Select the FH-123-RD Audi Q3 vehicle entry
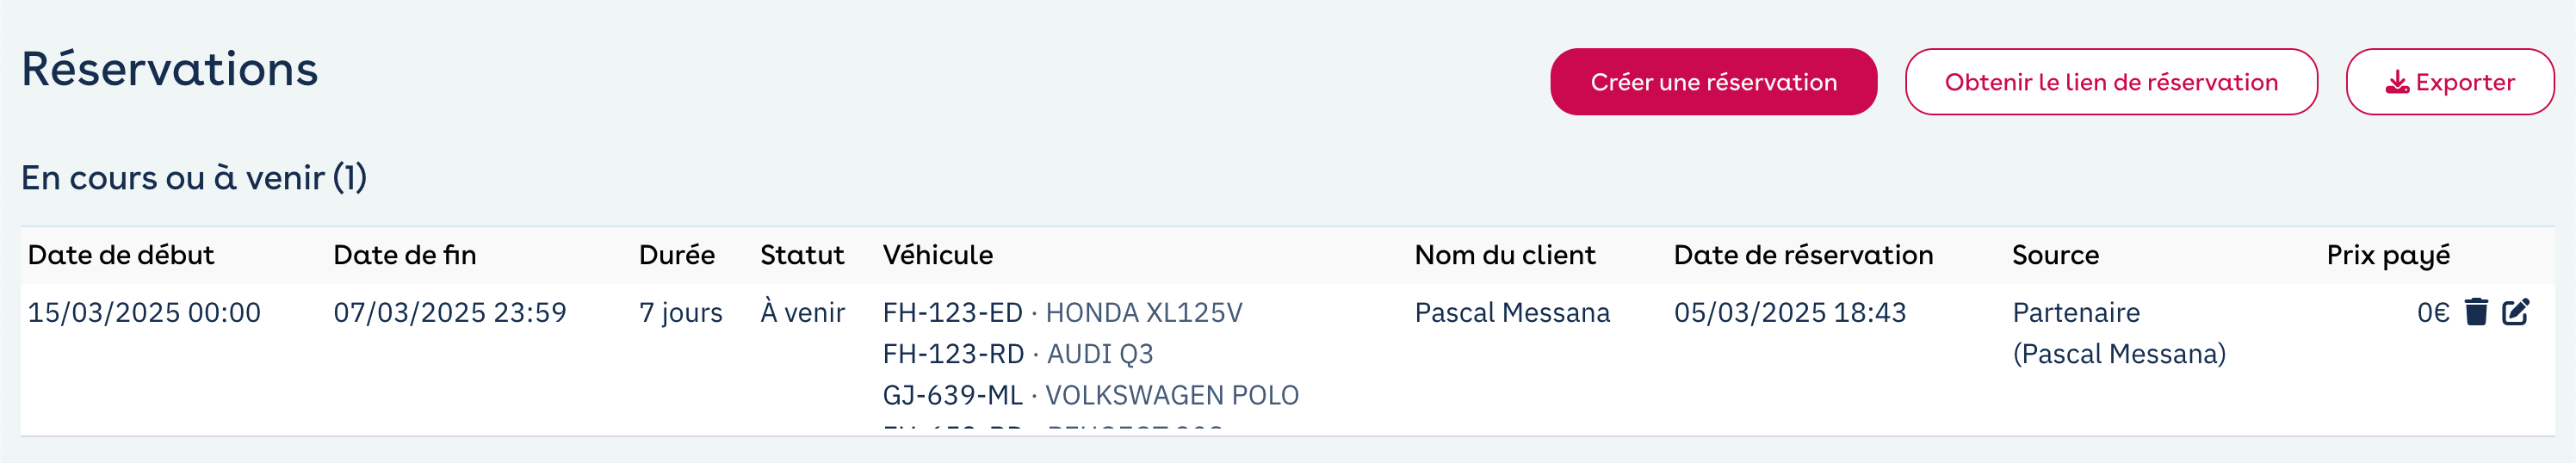The width and height of the screenshot is (2576, 463). [x=1018, y=354]
